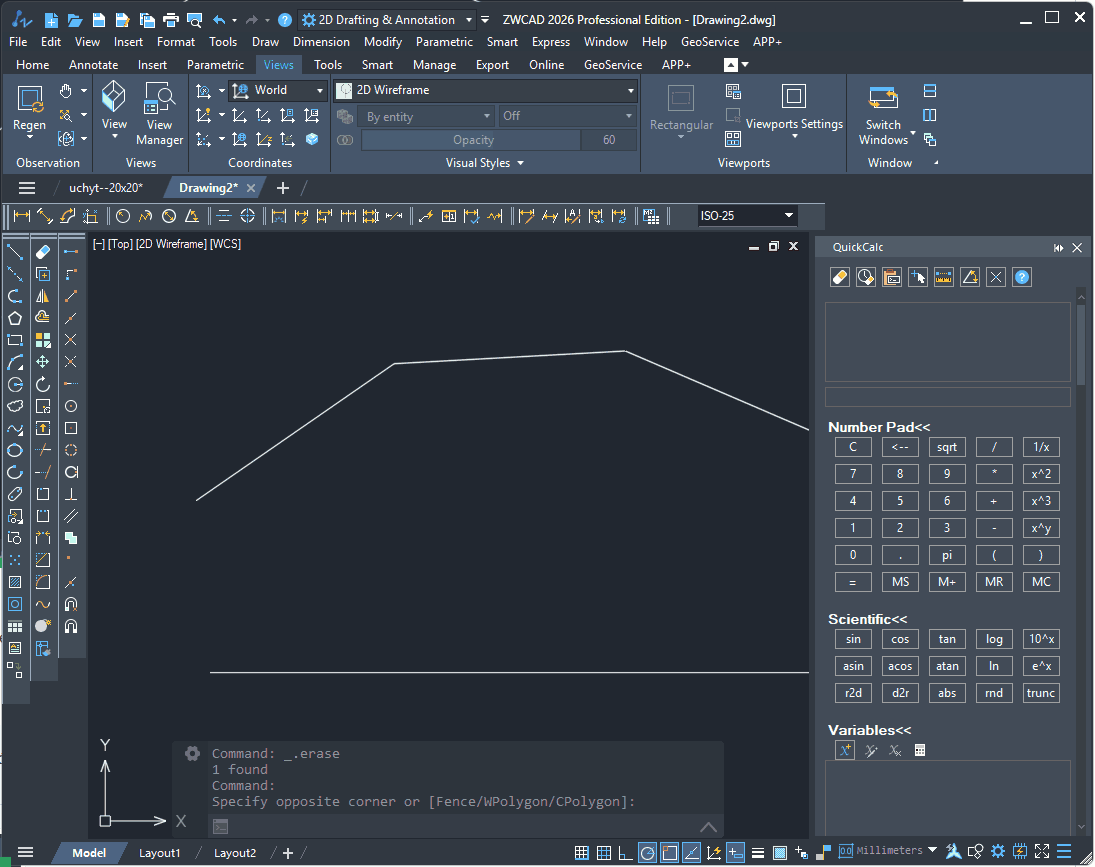Click the pi button on the number pad

click(x=947, y=555)
